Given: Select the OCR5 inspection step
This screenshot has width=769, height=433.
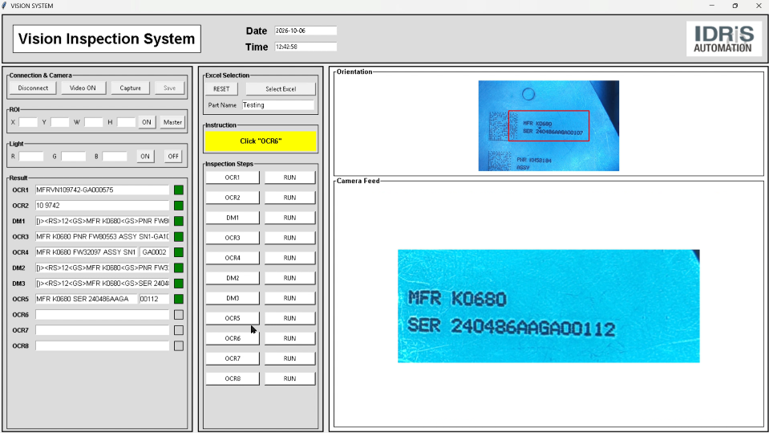Looking at the screenshot, I should (x=232, y=318).
